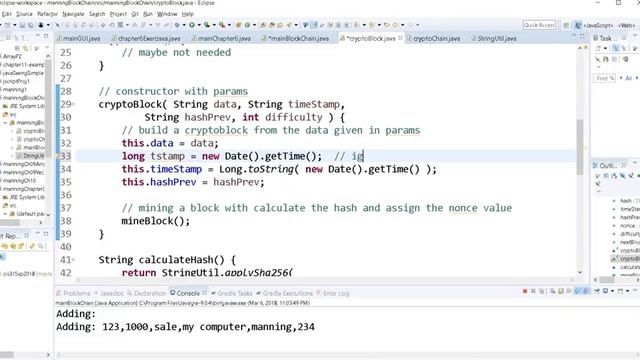This screenshot has height=360, width=640.
Task: Maximize the editor area using the maximize icon
Action: click(582, 36)
